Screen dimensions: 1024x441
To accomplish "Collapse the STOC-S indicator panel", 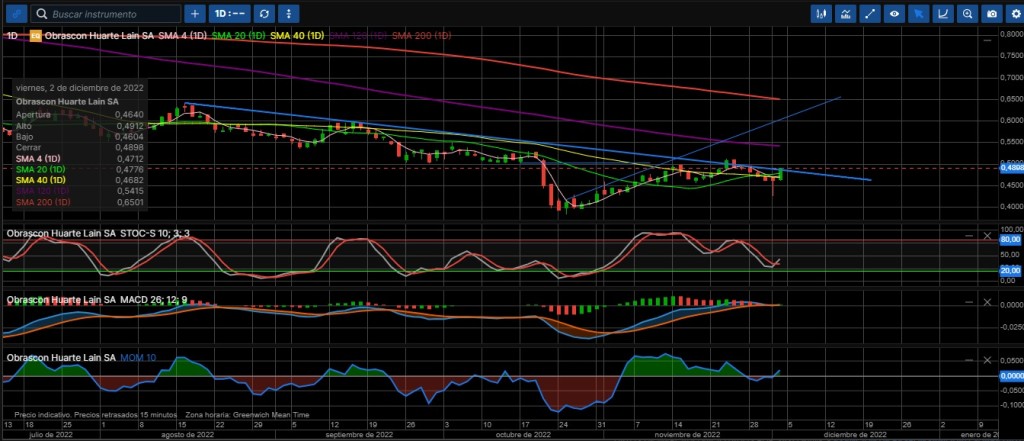I will click(969, 235).
